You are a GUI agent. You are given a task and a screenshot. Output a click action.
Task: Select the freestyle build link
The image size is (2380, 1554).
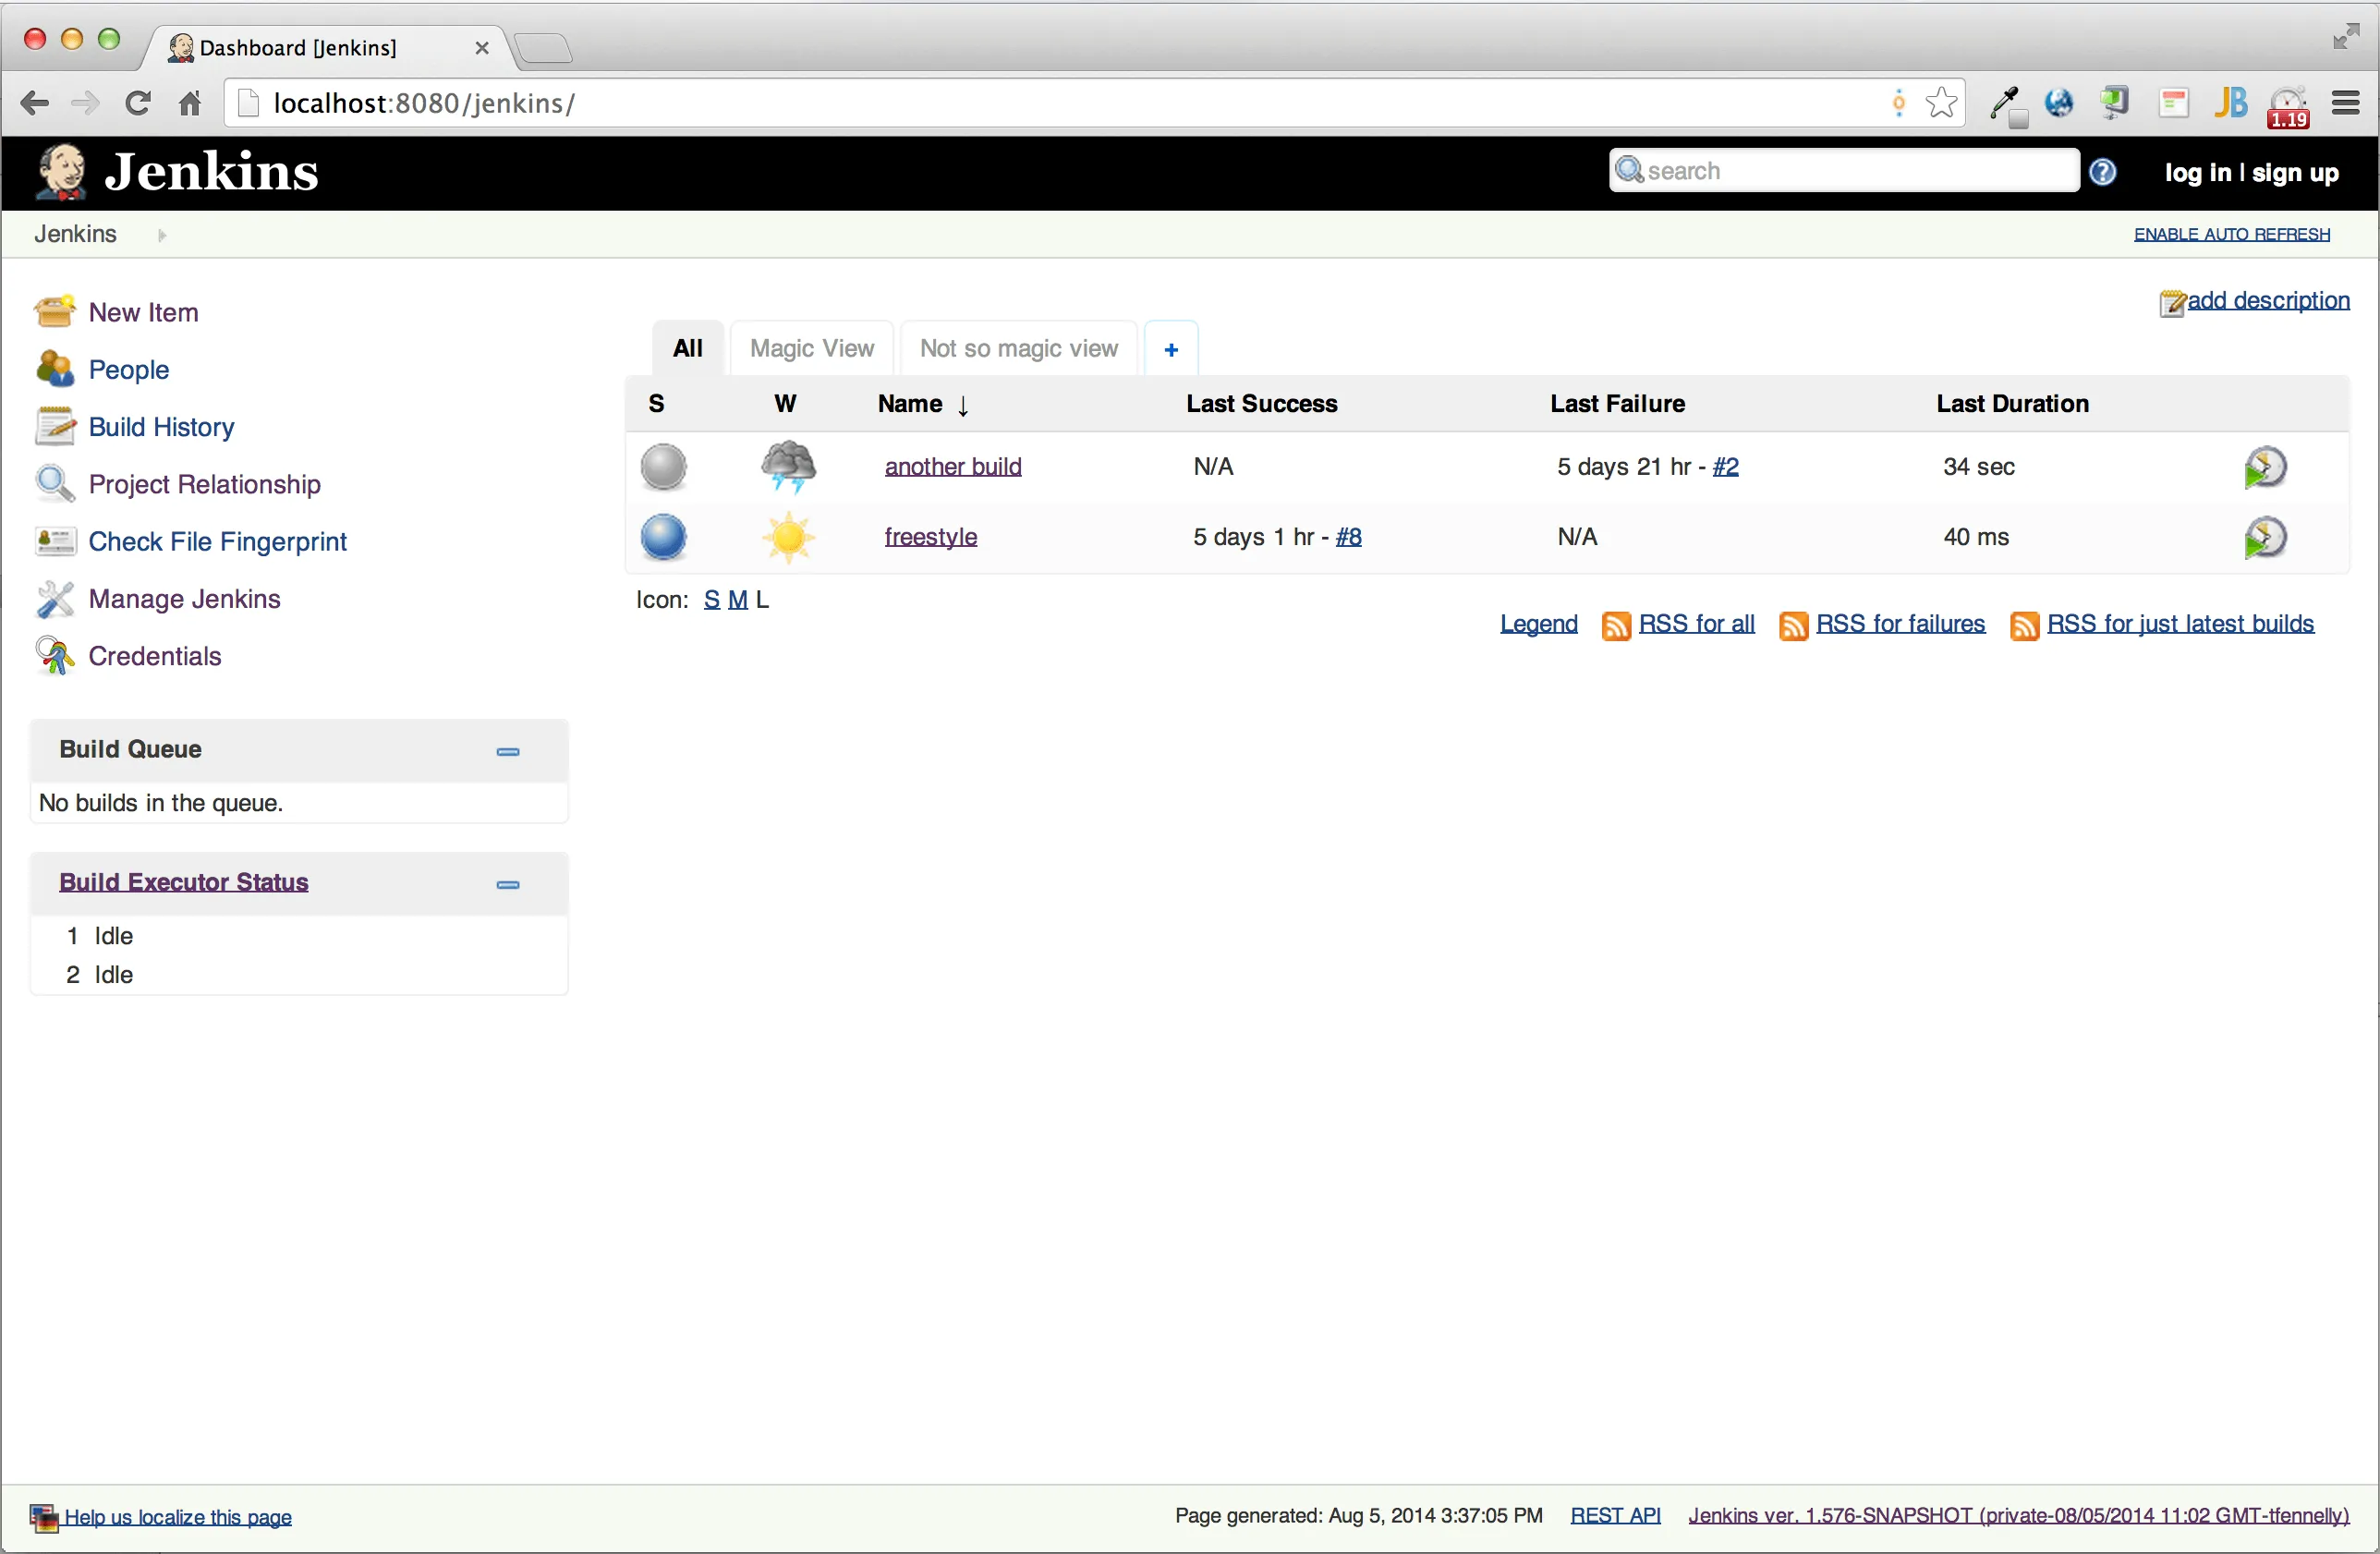click(929, 536)
